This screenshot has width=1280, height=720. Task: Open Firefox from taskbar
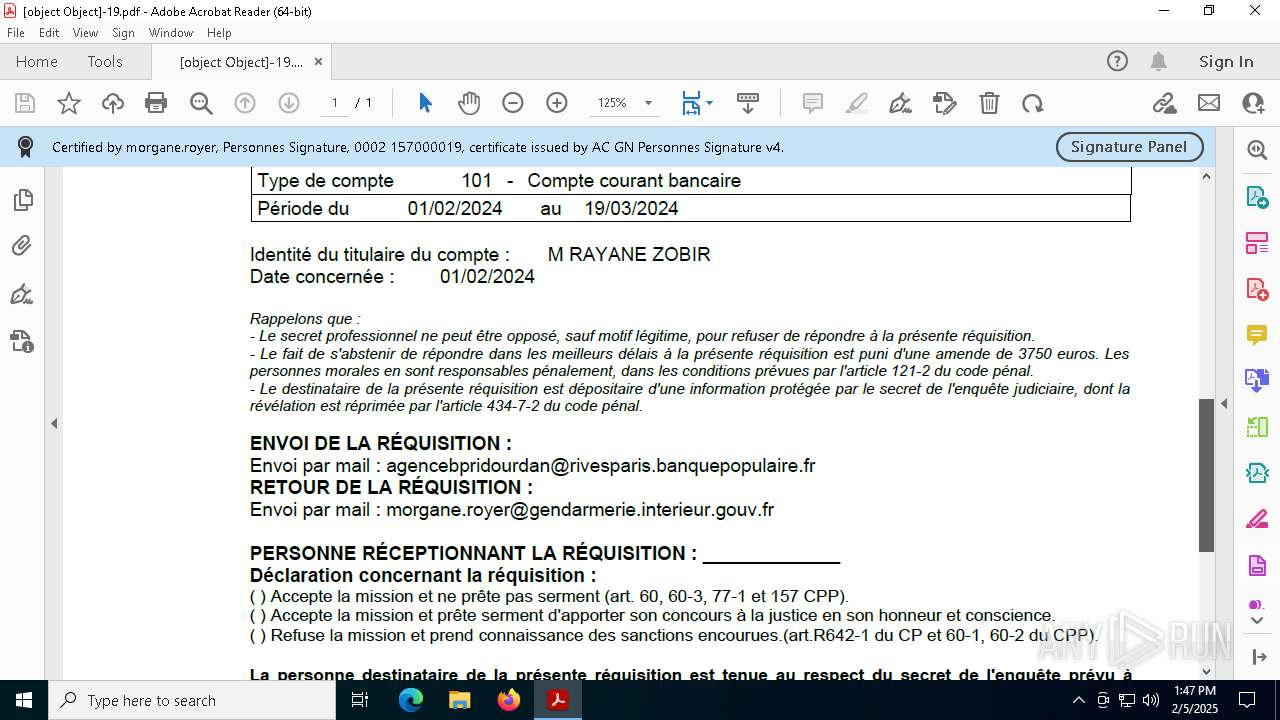509,700
